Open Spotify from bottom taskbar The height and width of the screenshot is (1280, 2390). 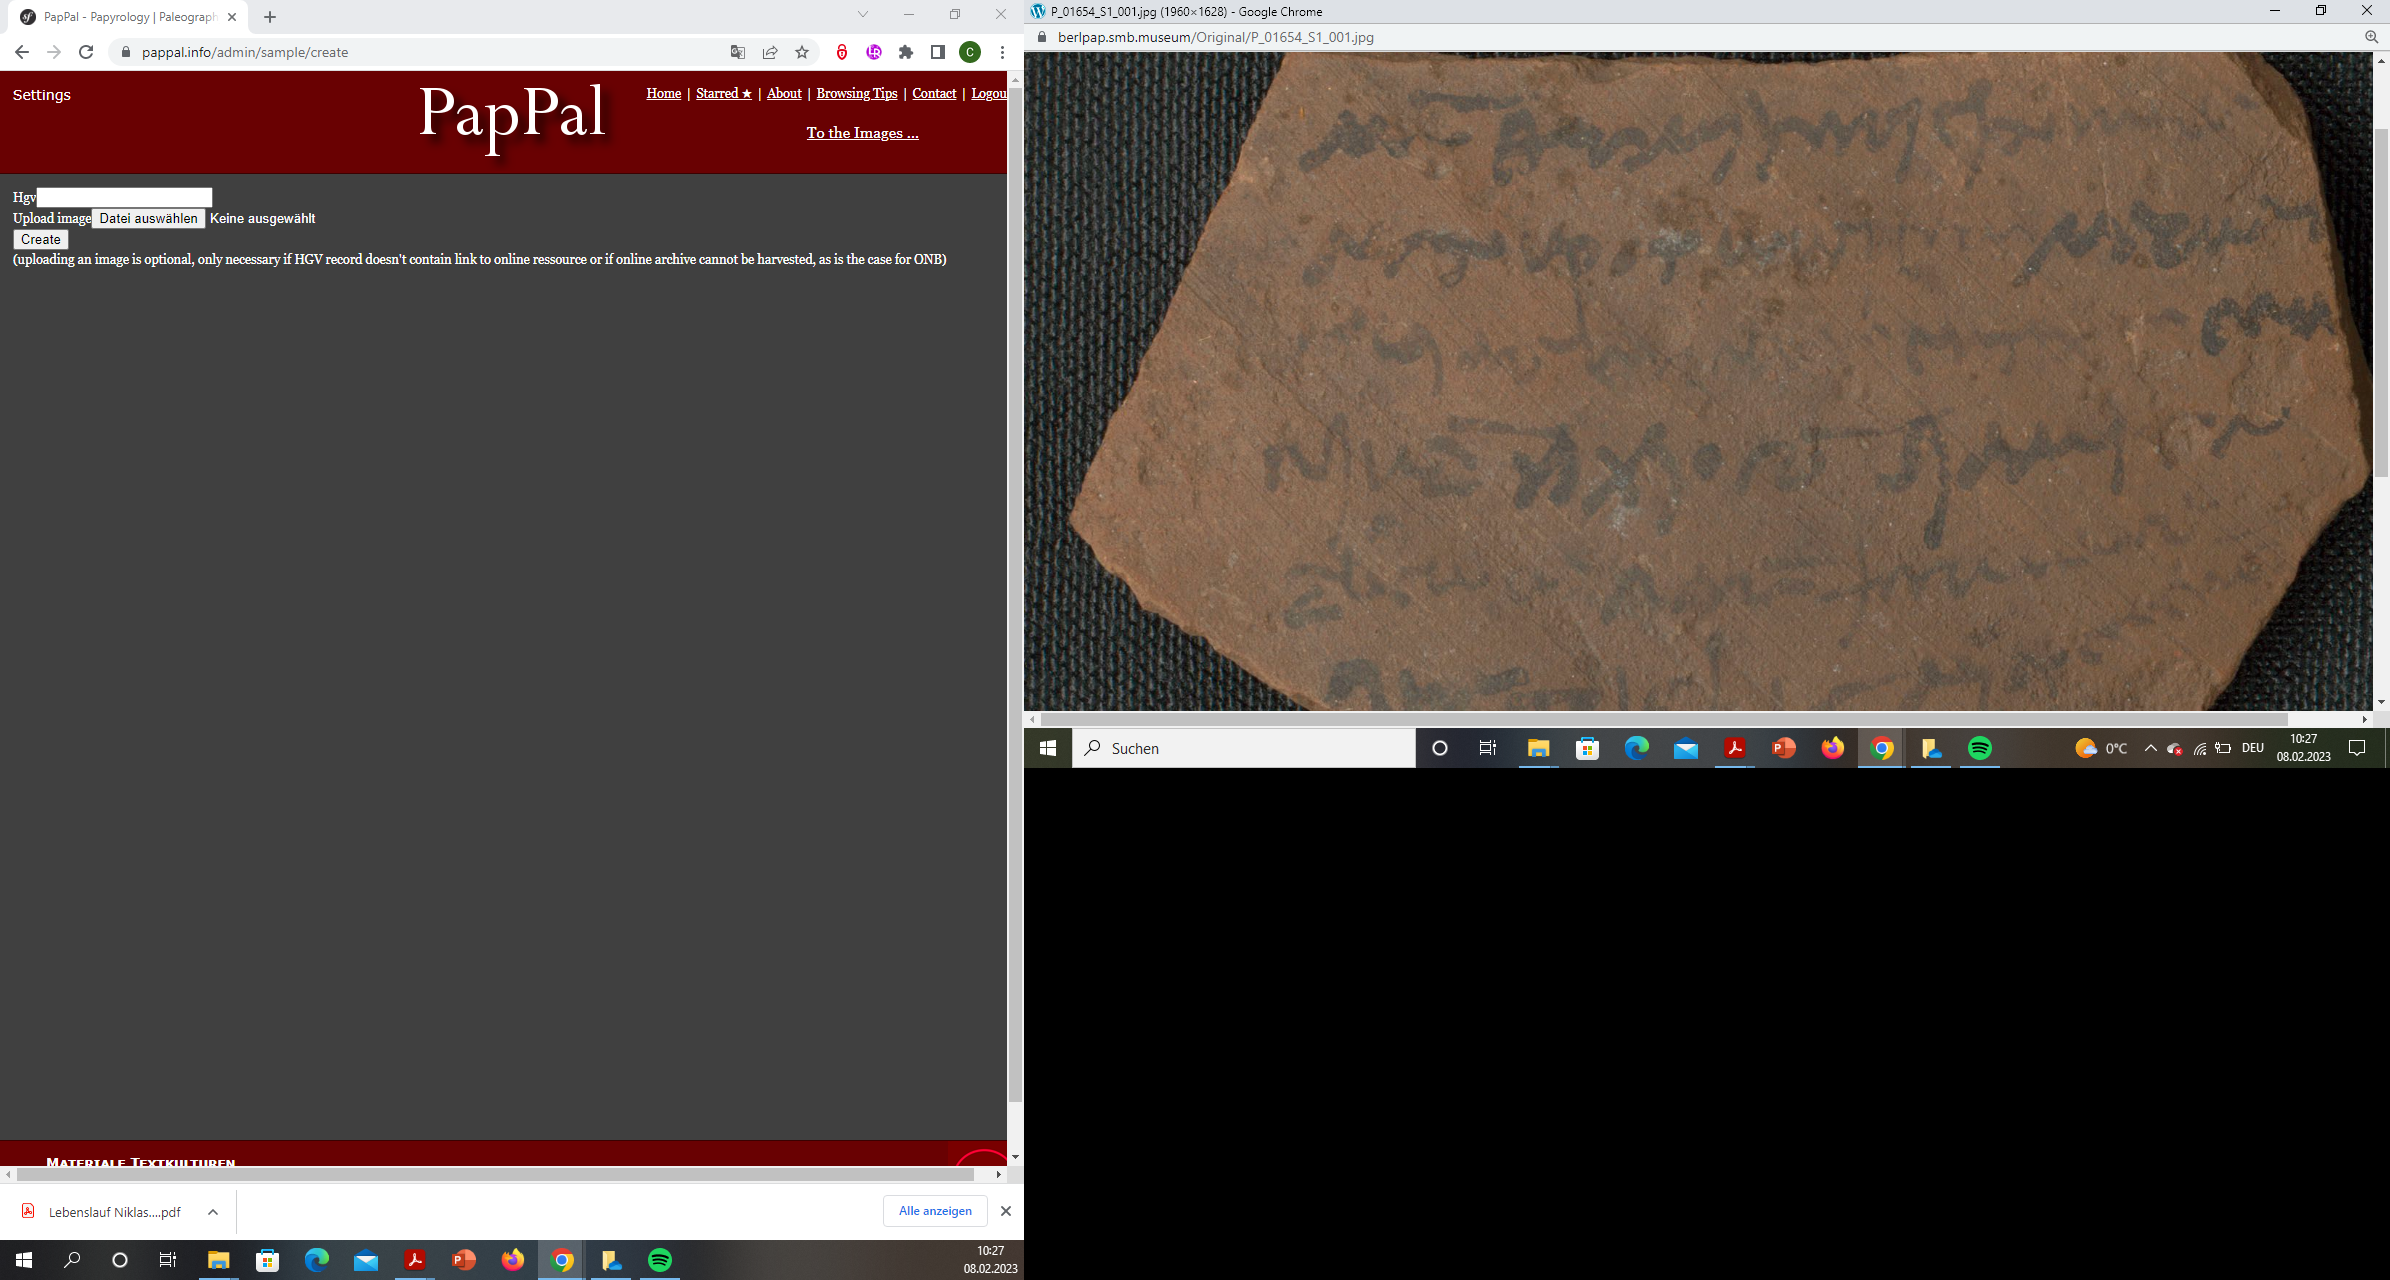click(x=660, y=1260)
